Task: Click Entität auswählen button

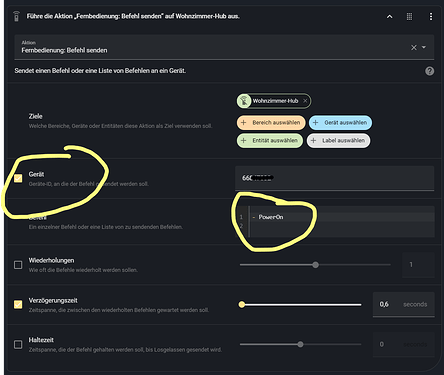Action: click(x=270, y=140)
